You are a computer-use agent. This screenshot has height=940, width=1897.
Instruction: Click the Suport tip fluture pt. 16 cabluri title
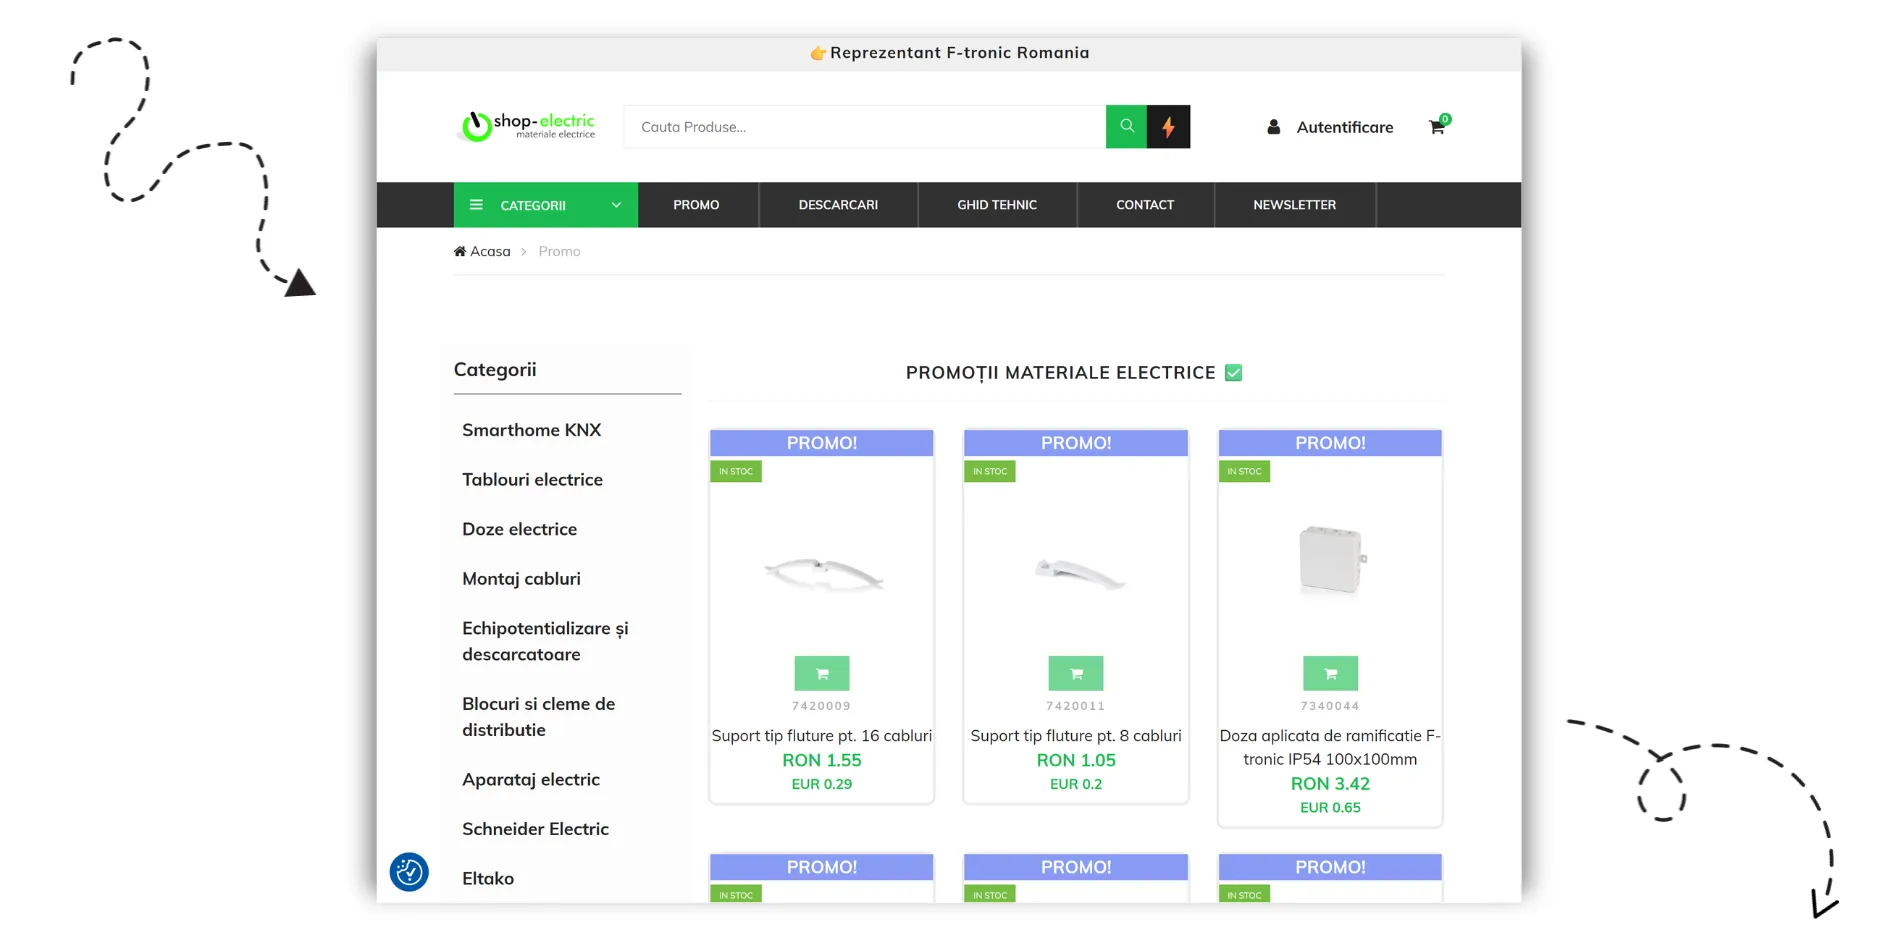tap(822, 736)
